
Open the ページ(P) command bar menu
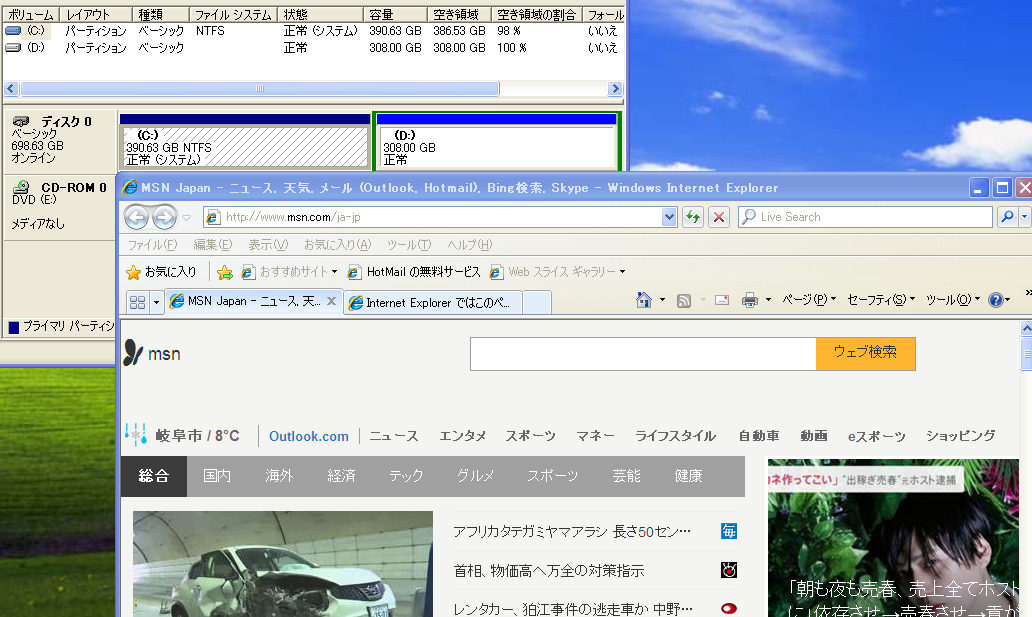809,300
